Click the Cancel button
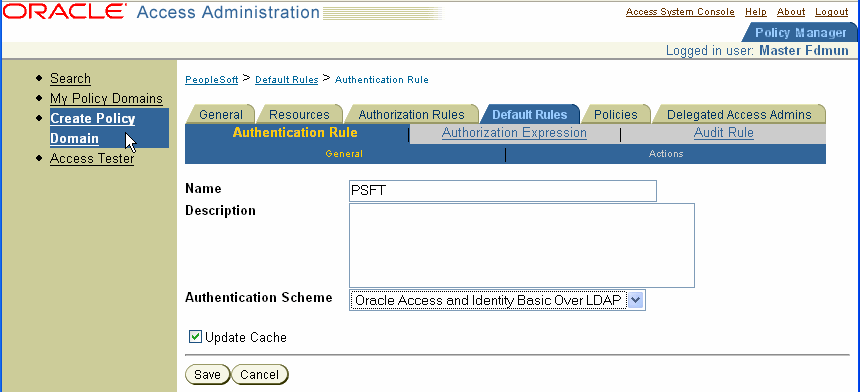860x392 pixels. coord(259,374)
